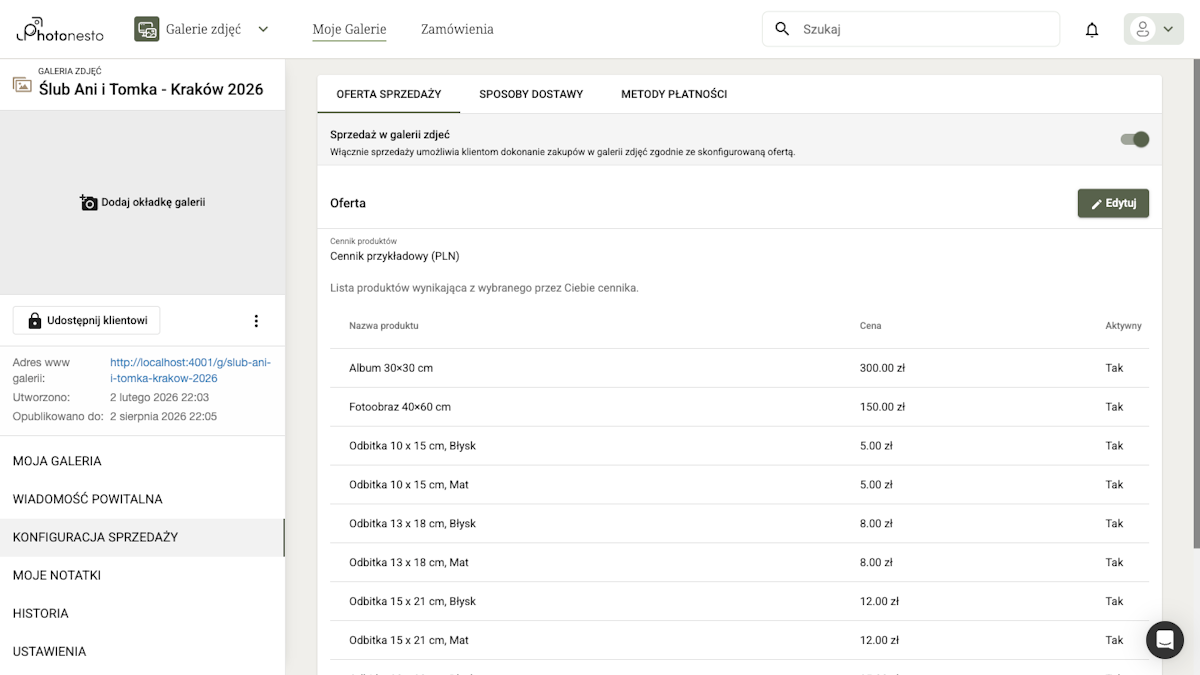Open the chat support widget
The width and height of the screenshot is (1200, 675).
click(1164, 640)
